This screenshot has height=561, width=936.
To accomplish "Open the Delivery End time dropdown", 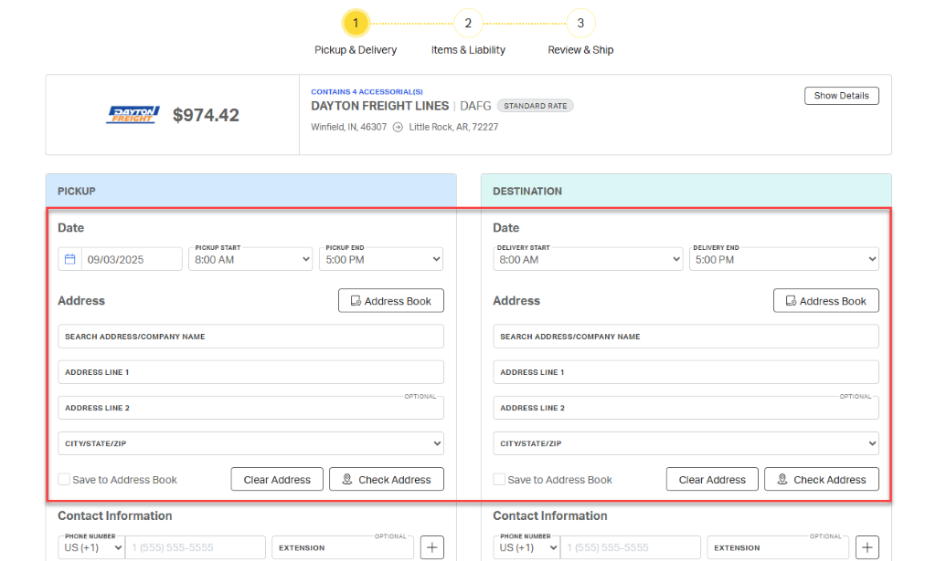I will coord(784,259).
